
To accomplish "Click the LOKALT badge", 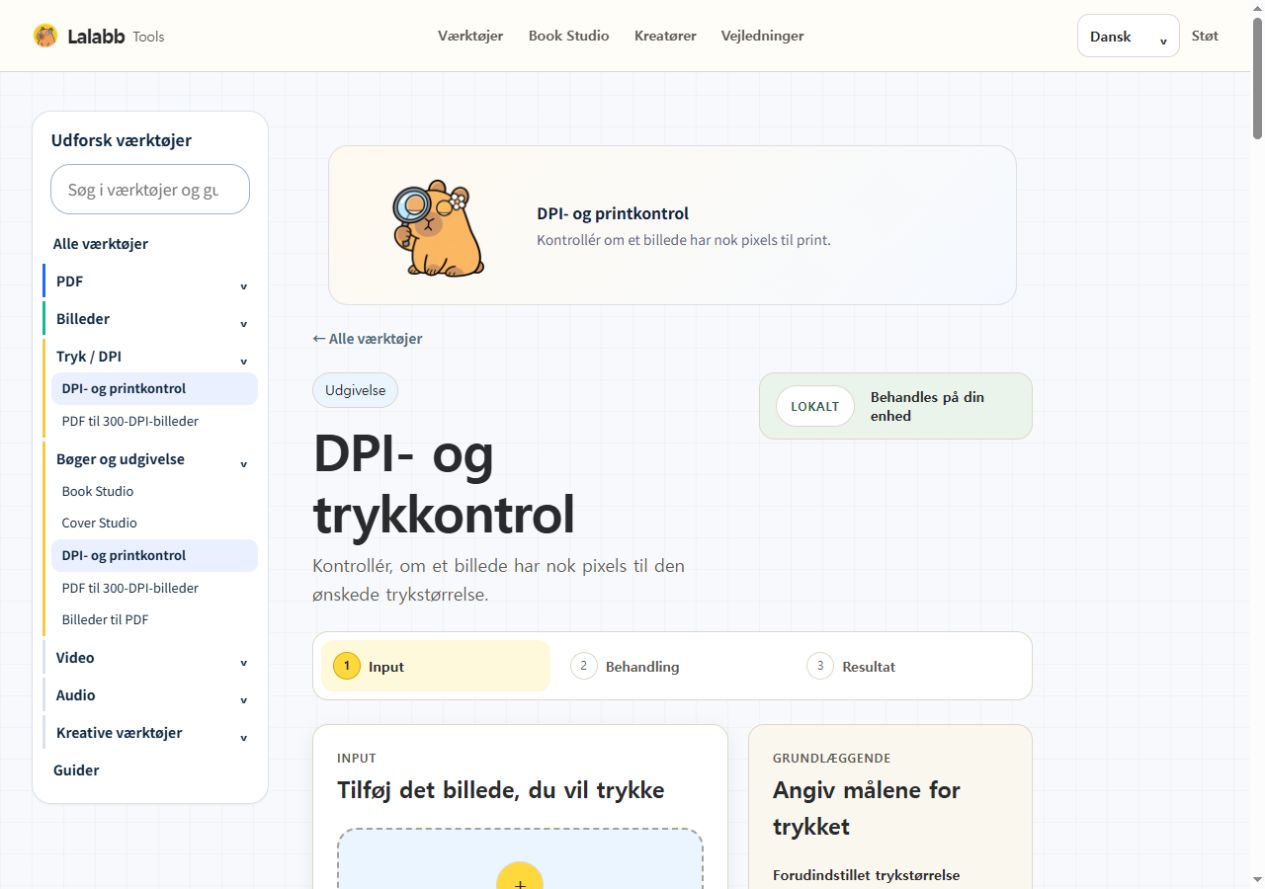I will [x=815, y=406].
